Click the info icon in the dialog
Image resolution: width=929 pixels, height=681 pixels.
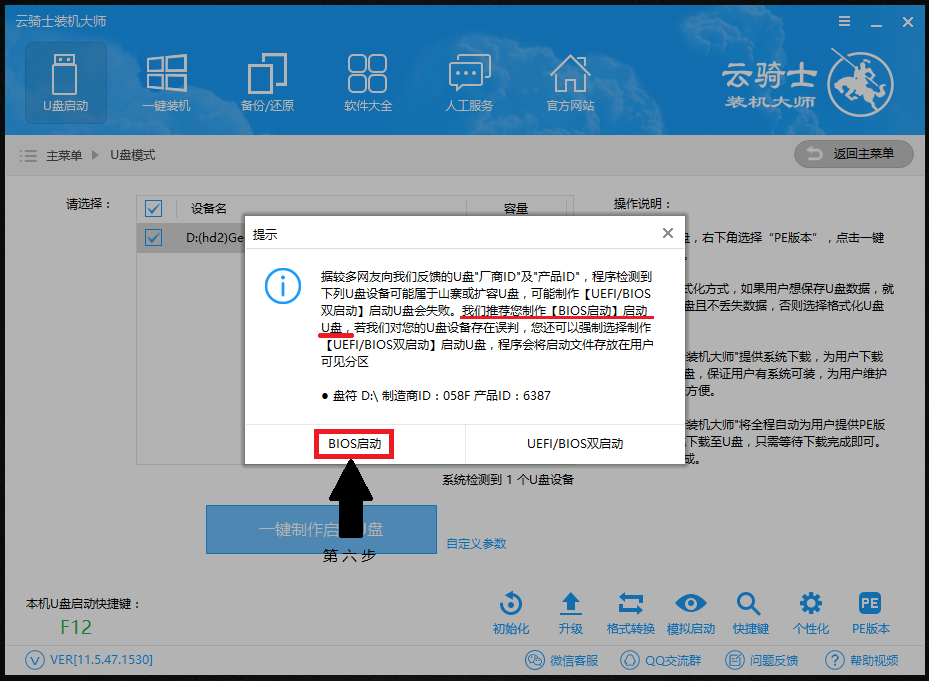283,286
